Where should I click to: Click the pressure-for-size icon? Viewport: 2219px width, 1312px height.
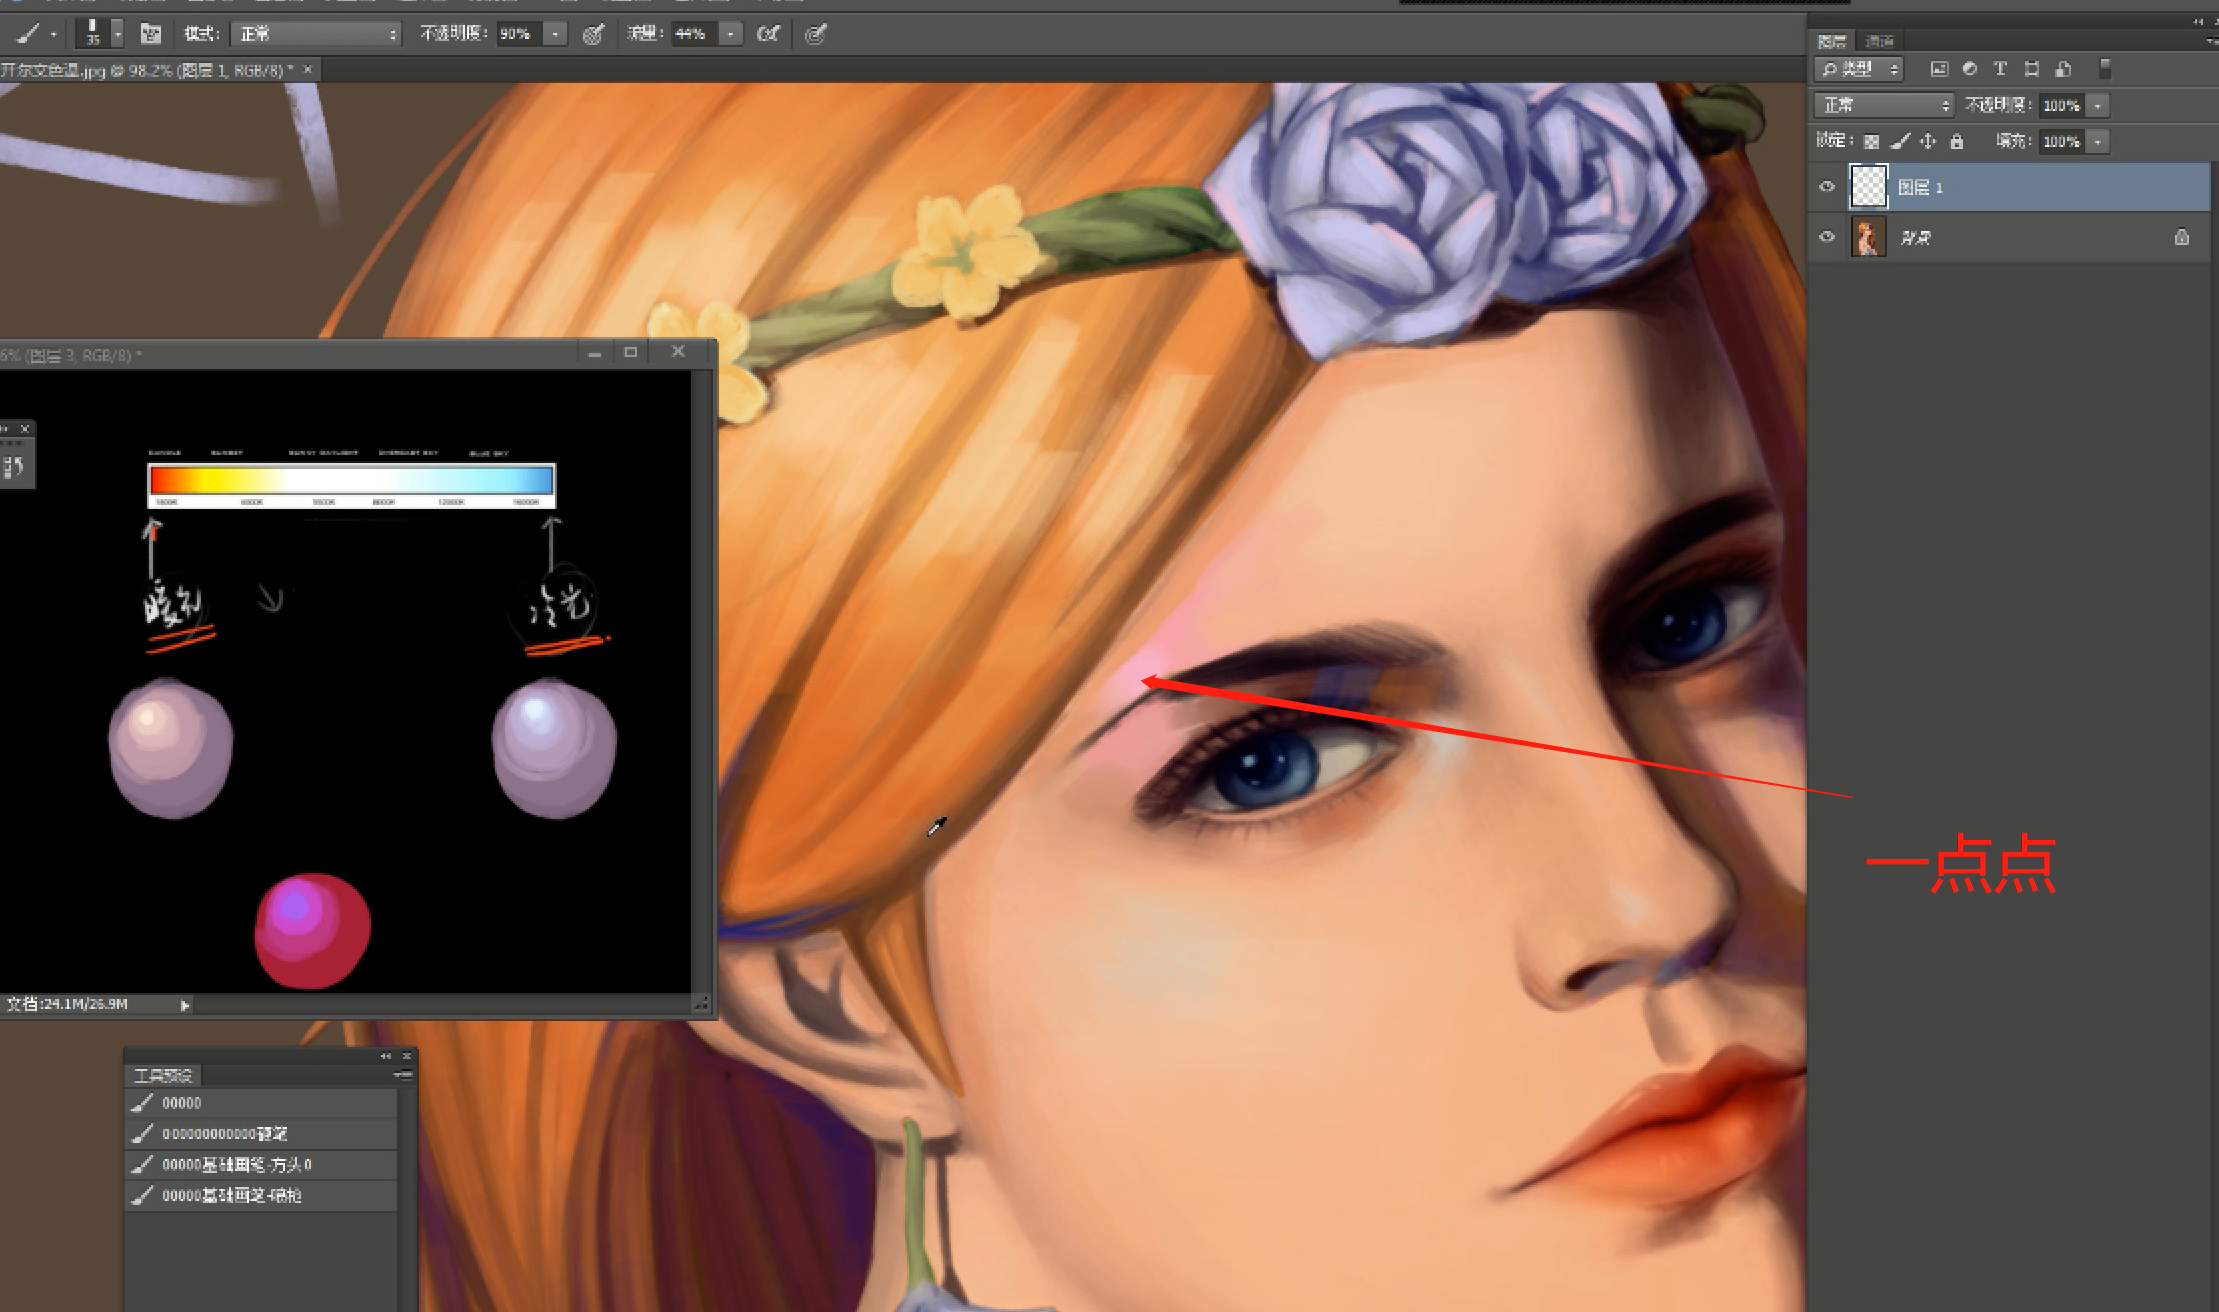[816, 34]
